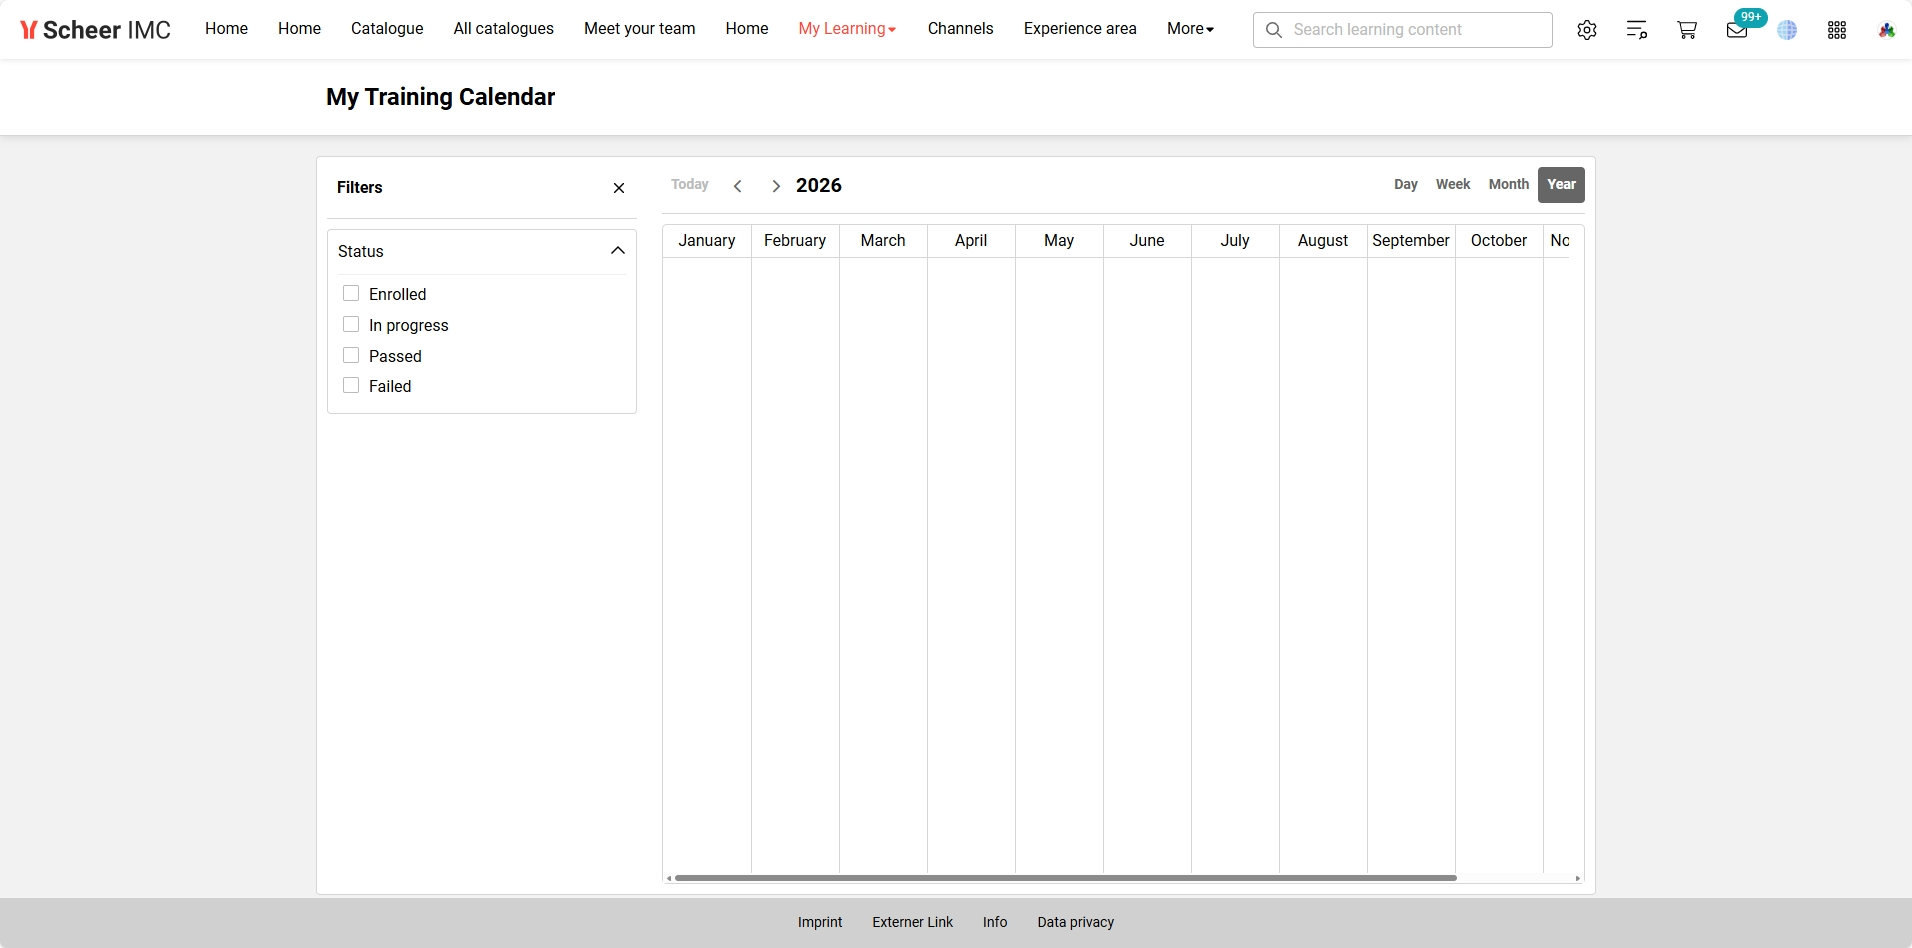Screen dimensions: 1912x948
Task: Open the learning list search icon
Action: point(1637,30)
